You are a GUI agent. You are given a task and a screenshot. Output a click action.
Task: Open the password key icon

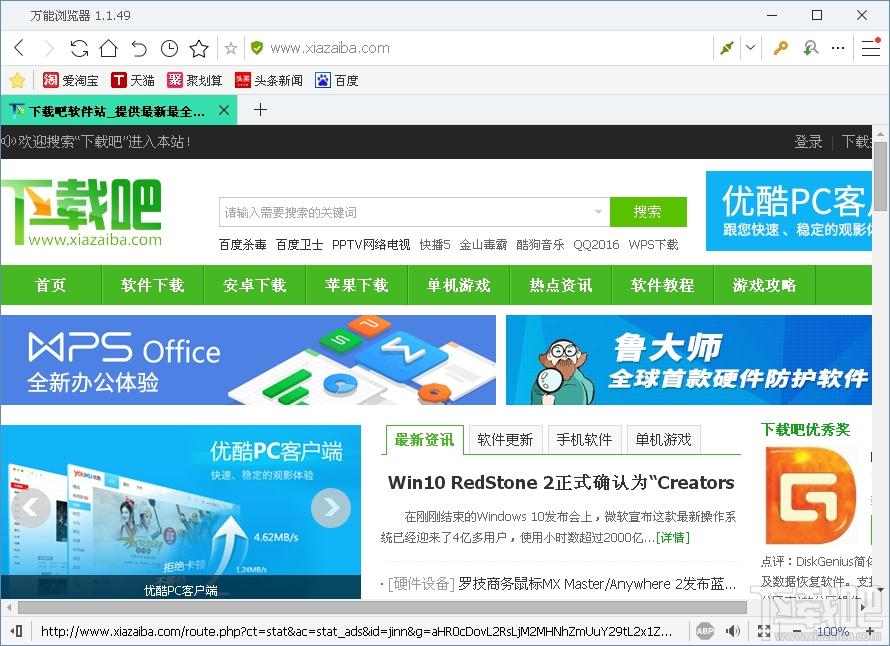click(x=781, y=48)
